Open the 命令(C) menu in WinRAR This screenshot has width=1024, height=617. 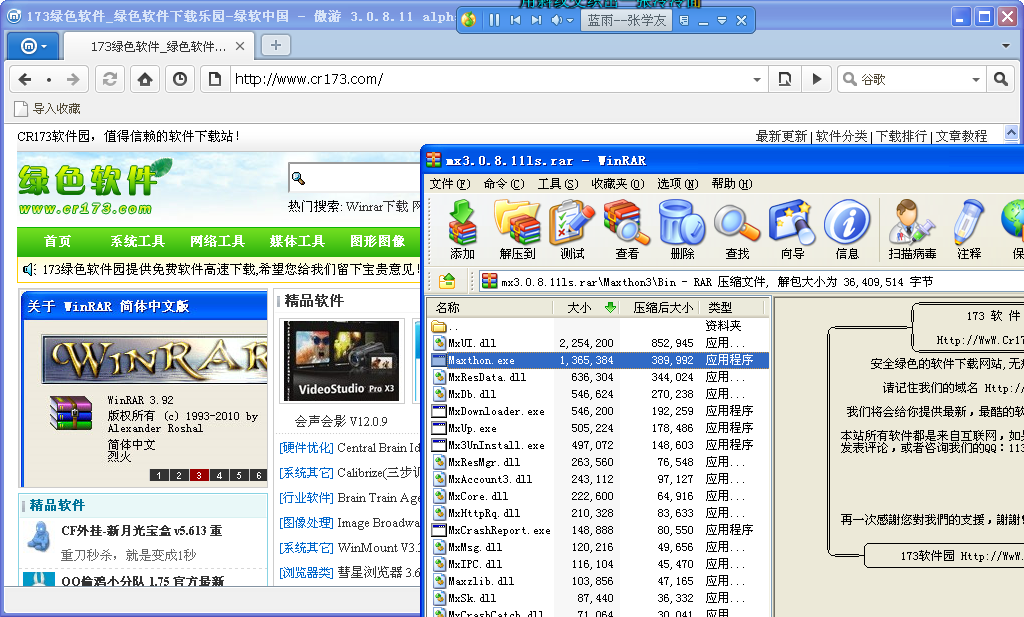pyautogui.click(x=503, y=184)
